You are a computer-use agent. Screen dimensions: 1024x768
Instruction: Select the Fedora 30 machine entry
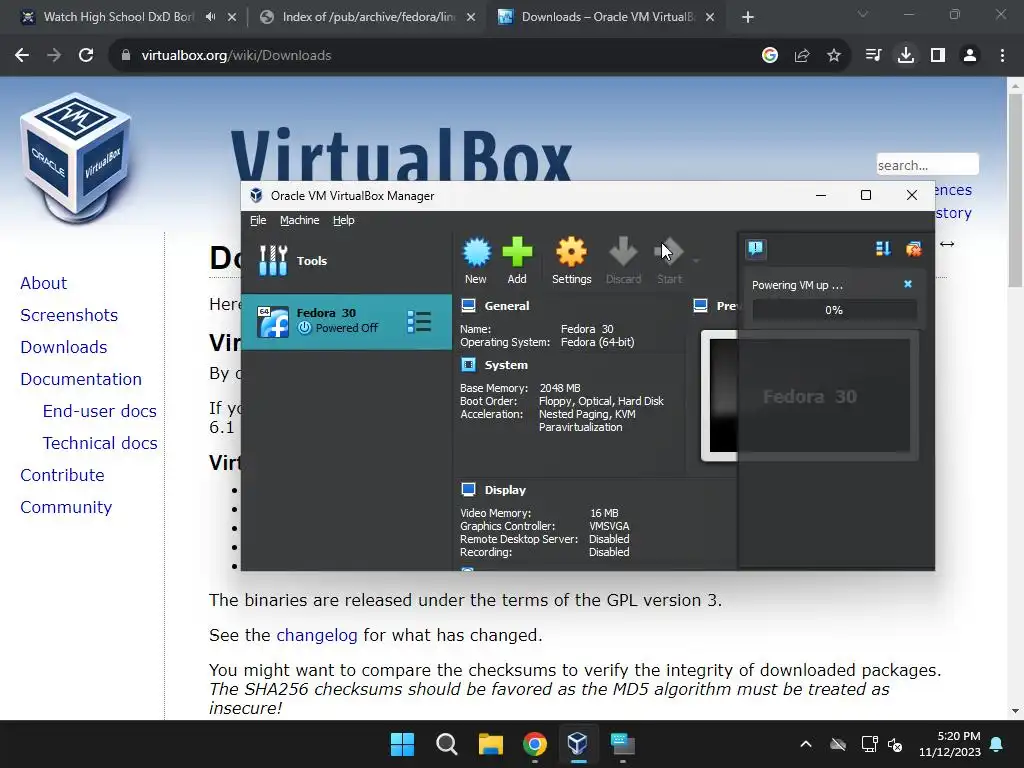tap(346, 321)
